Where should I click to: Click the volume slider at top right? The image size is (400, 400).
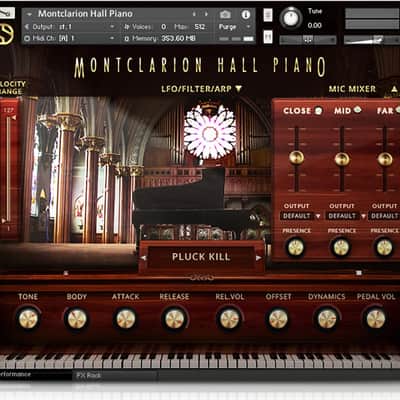pyautogui.click(x=372, y=40)
